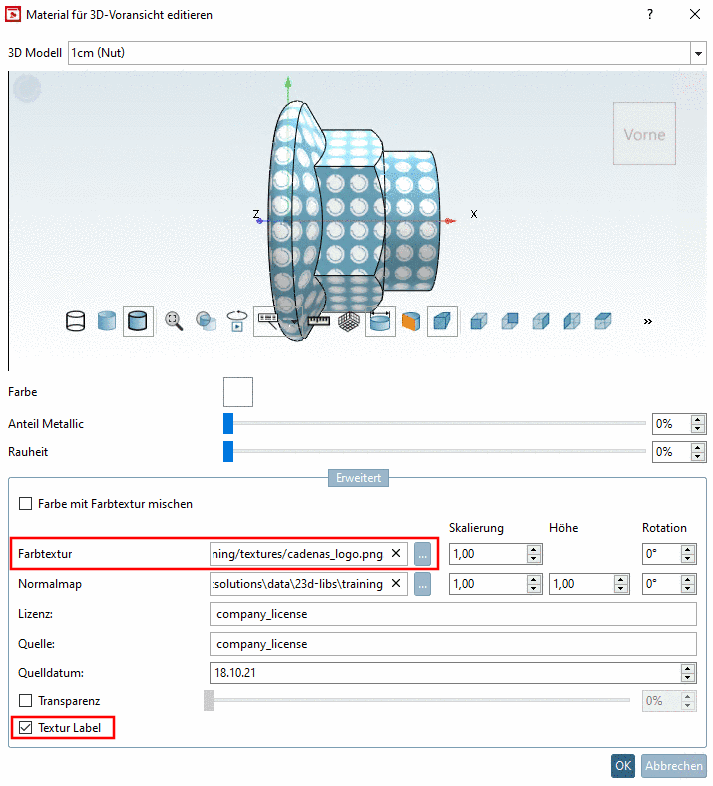
Task: Increase the Quelldatum date
Action: (x=688, y=668)
